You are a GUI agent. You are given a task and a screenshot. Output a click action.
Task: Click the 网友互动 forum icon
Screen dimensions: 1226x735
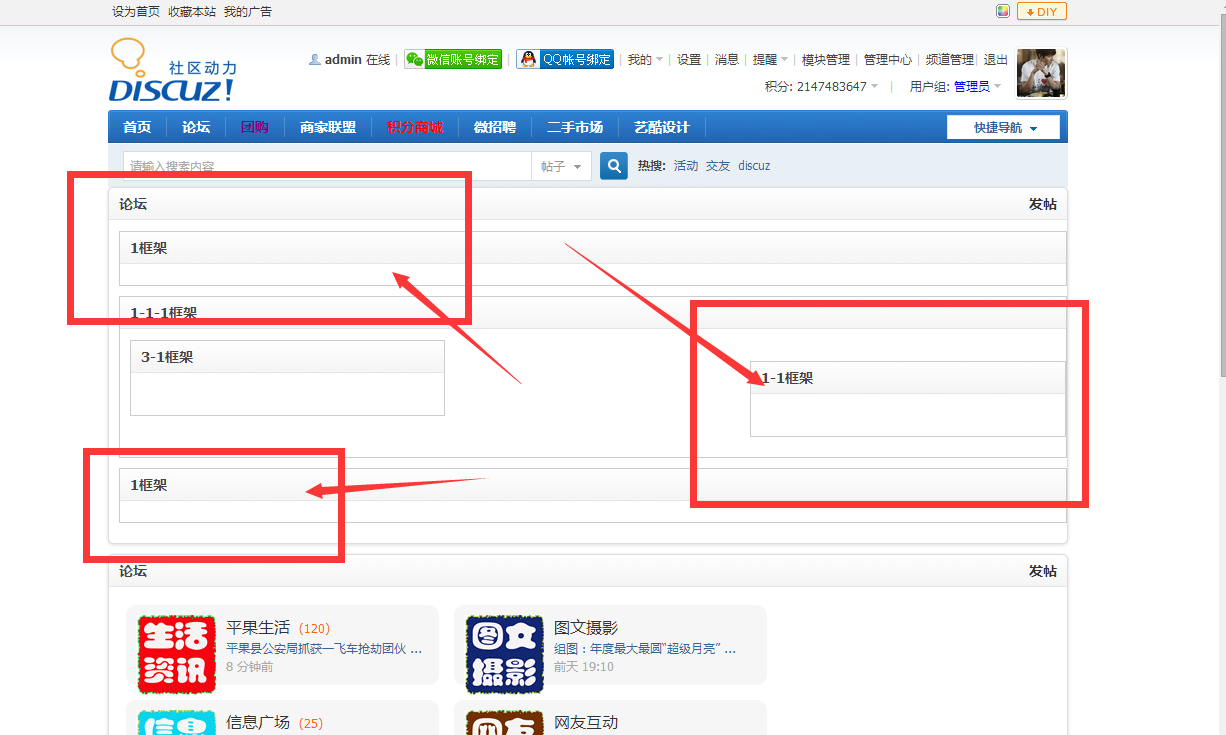[505, 722]
